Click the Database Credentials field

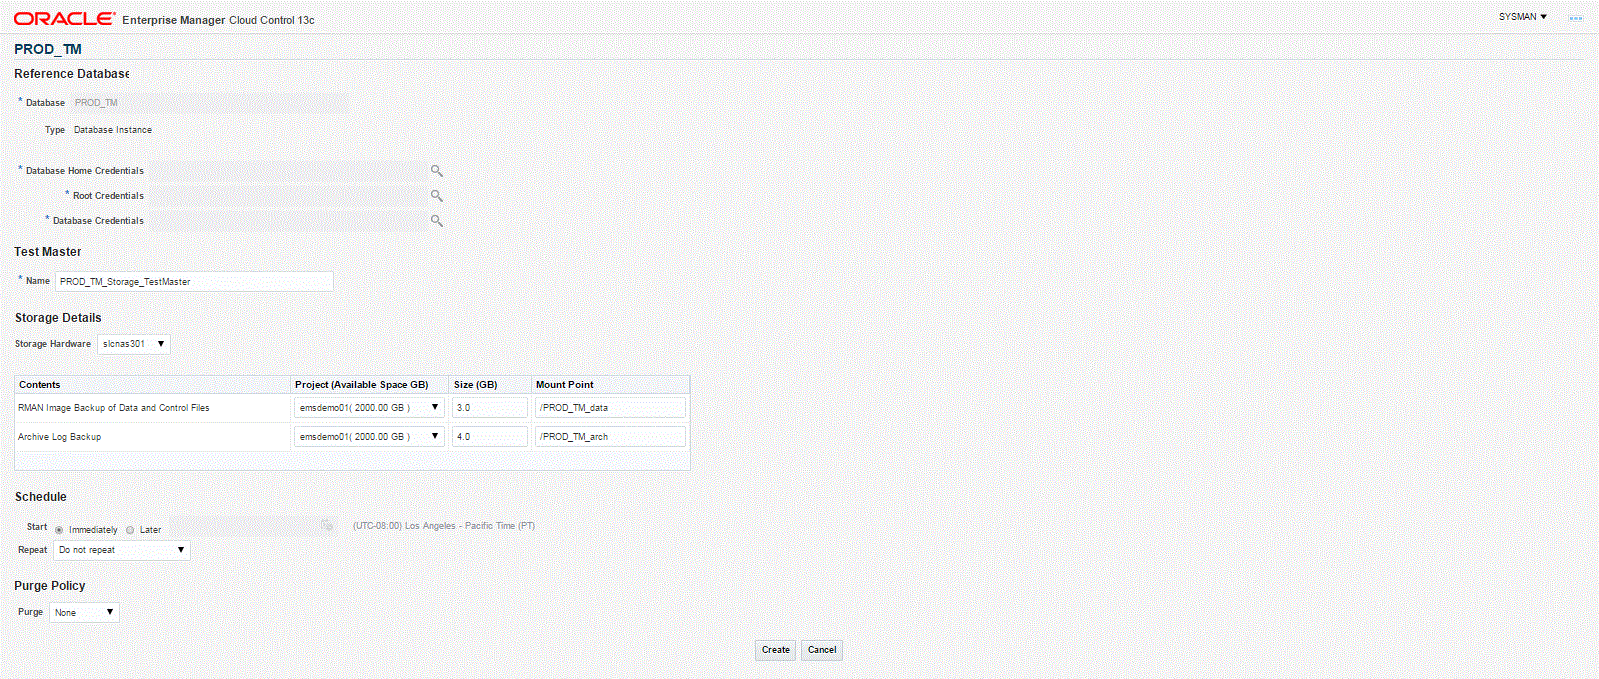pos(287,221)
